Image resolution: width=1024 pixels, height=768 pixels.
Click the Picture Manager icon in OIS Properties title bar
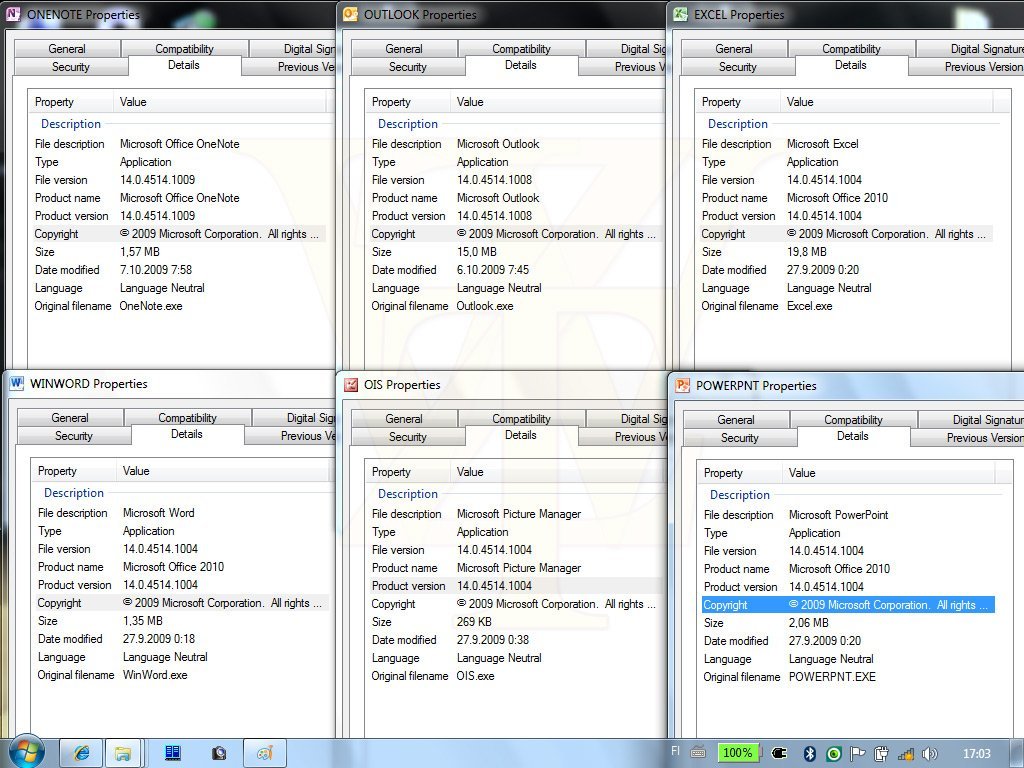coord(351,385)
